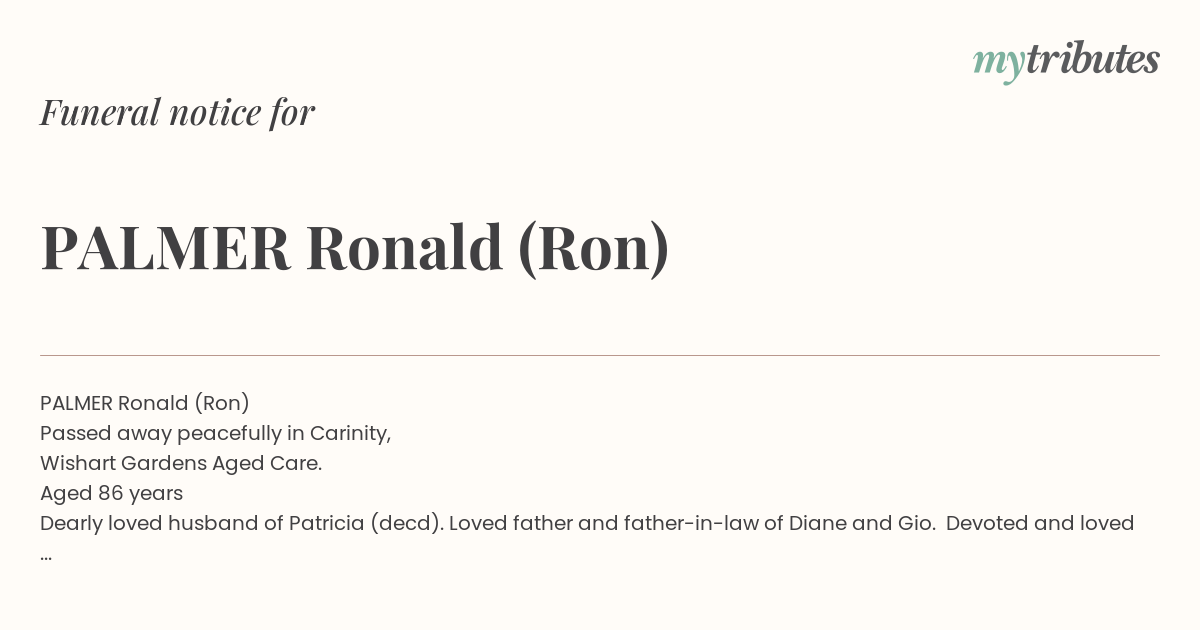The height and width of the screenshot is (630, 1200).
Task: Click 'Devoted and loved' at line end
Action: (x=1040, y=523)
